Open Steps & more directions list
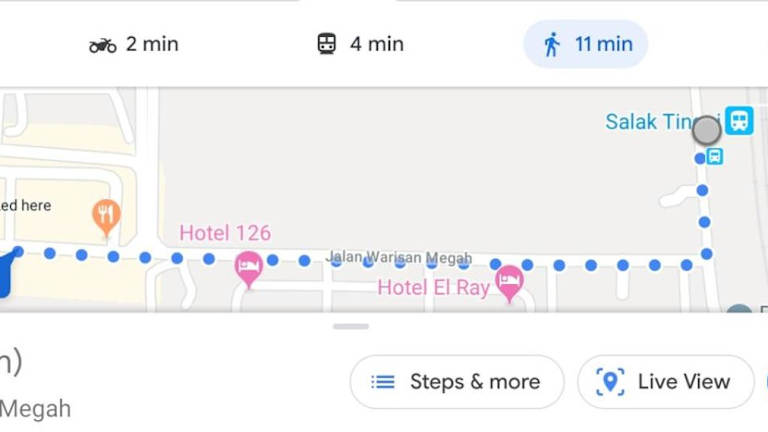This screenshot has width=768, height=432. coord(456,382)
